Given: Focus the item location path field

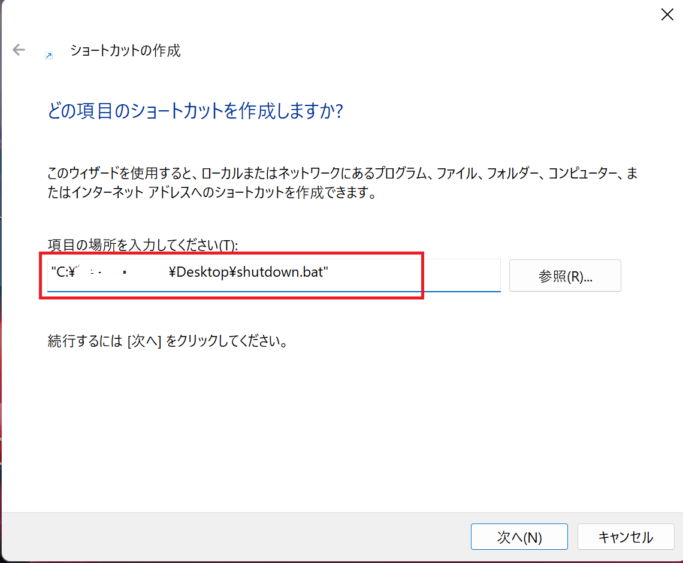Looking at the screenshot, I should coord(274,275).
